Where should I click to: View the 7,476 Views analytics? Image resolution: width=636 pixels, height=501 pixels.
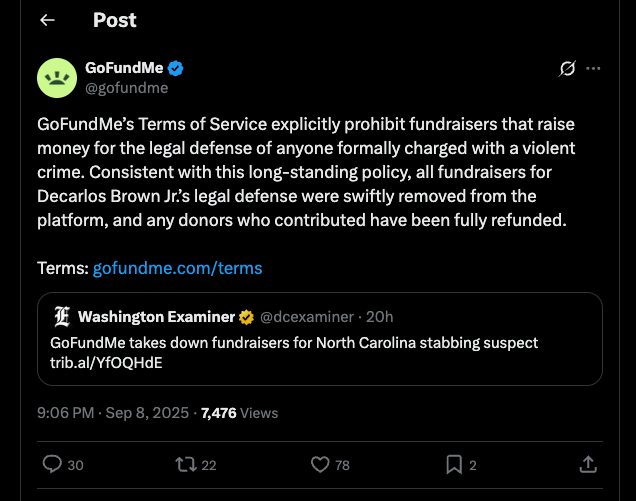click(x=239, y=413)
